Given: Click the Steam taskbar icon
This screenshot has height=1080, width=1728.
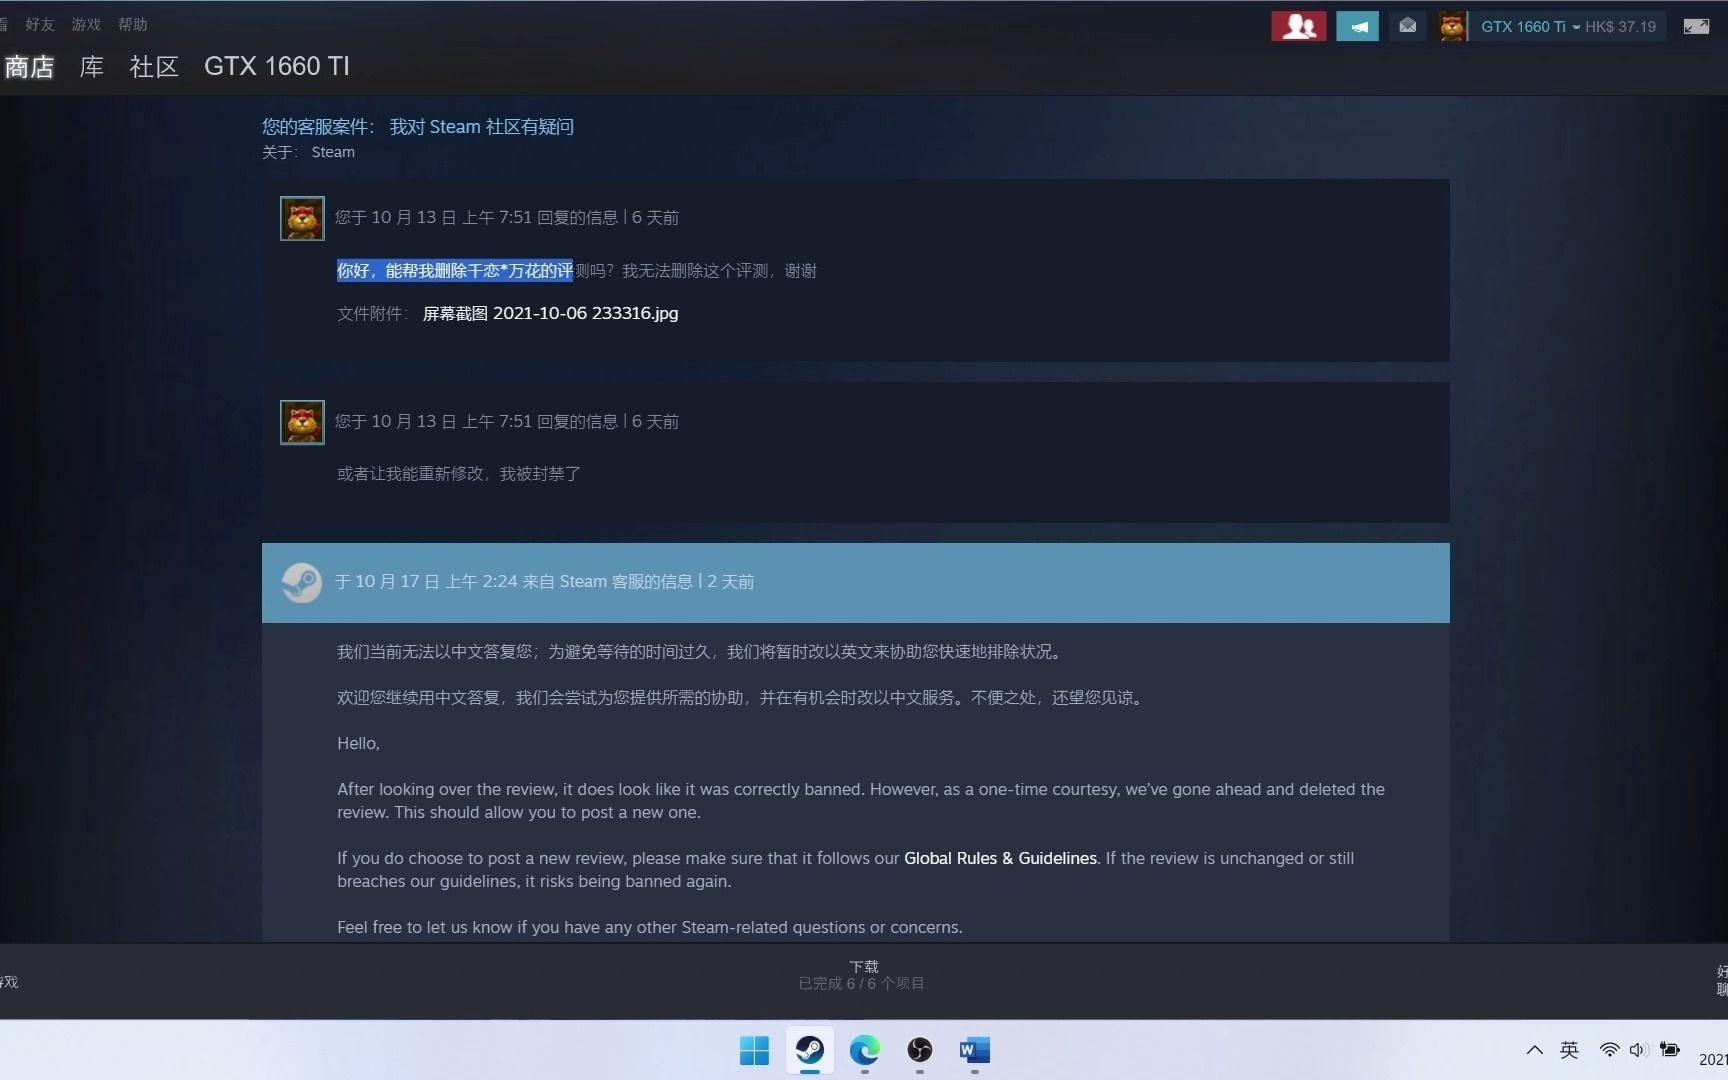Looking at the screenshot, I should tap(809, 1050).
